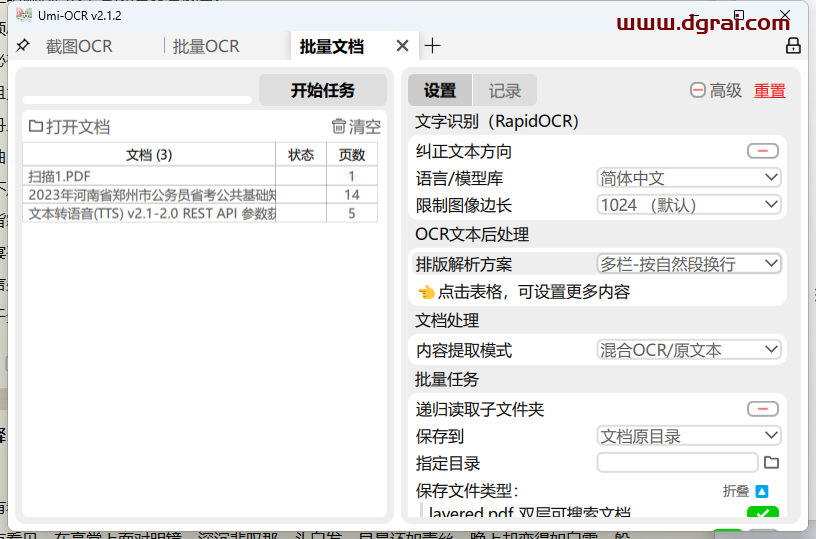Image resolution: width=816 pixels, height=539 pixels.
Task: Select the 批量文档 tab
Action: (332, 46)
